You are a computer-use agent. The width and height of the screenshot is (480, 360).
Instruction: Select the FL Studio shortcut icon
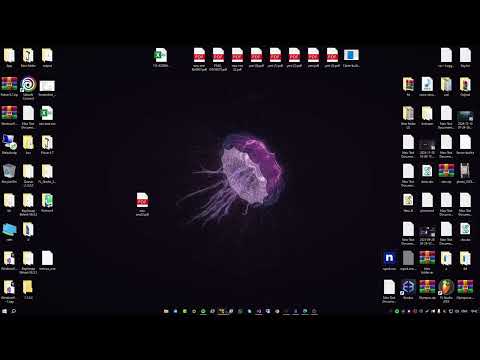pos(446,288)
